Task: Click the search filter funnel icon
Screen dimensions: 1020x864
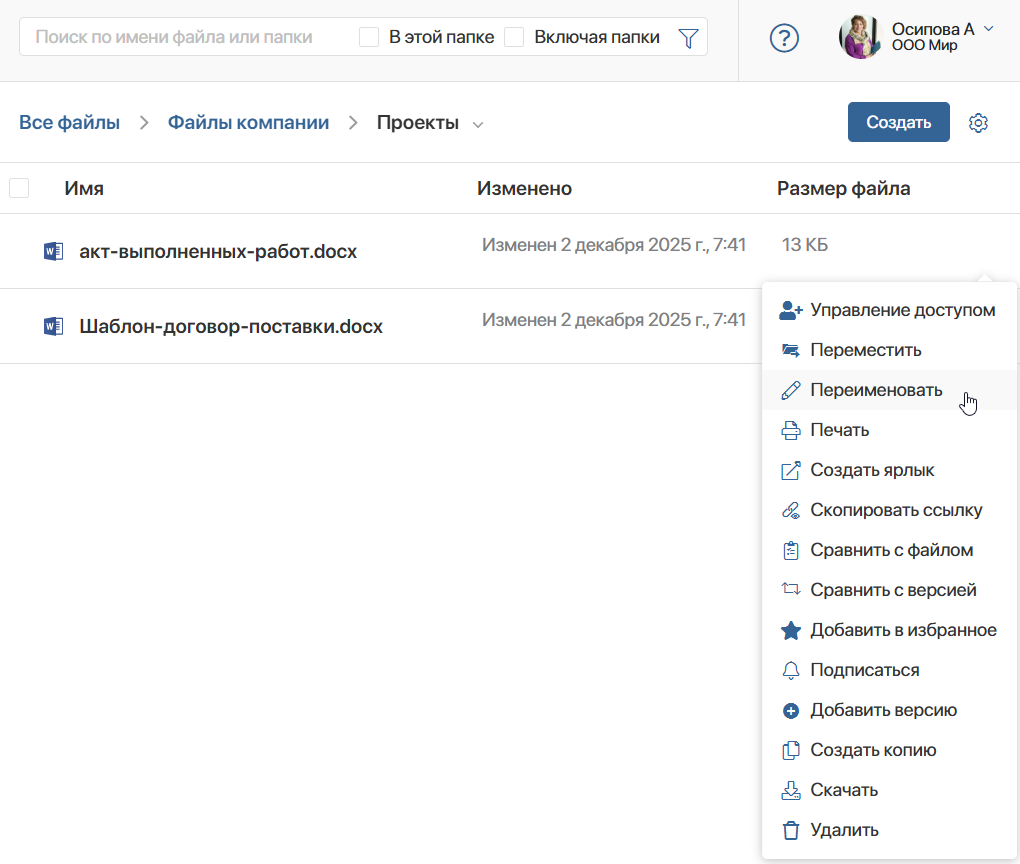Action: (688, 38)
